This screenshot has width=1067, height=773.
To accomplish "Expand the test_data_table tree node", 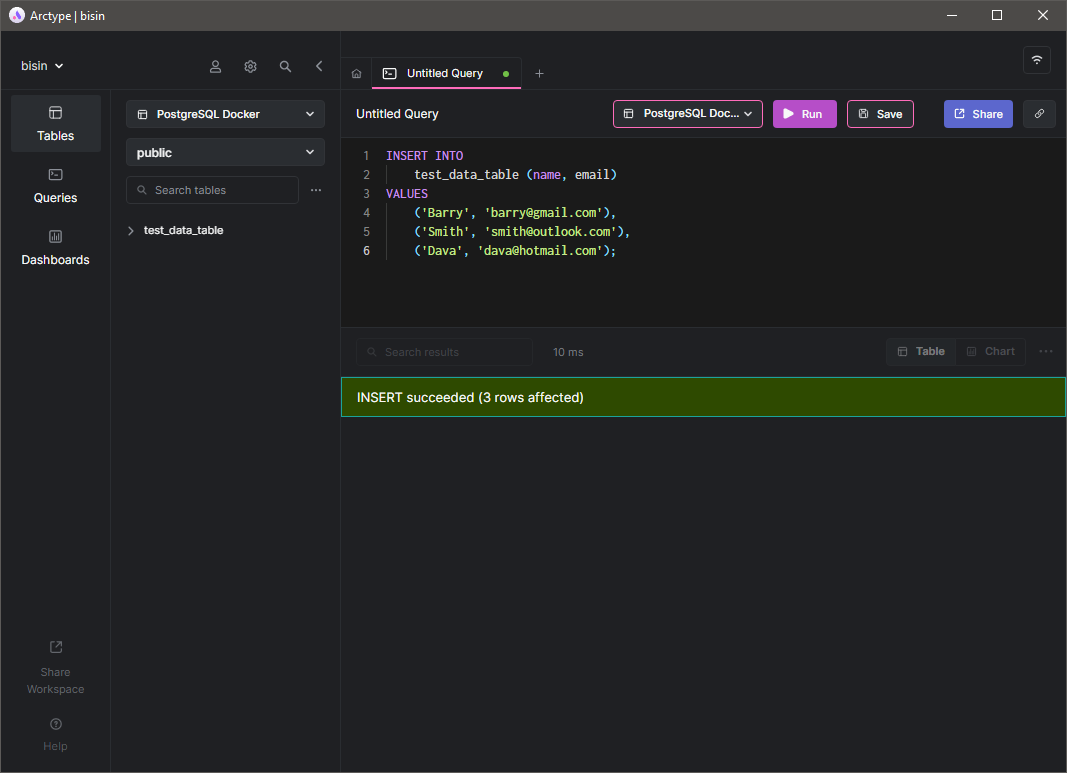I will (x=131, y=231).
